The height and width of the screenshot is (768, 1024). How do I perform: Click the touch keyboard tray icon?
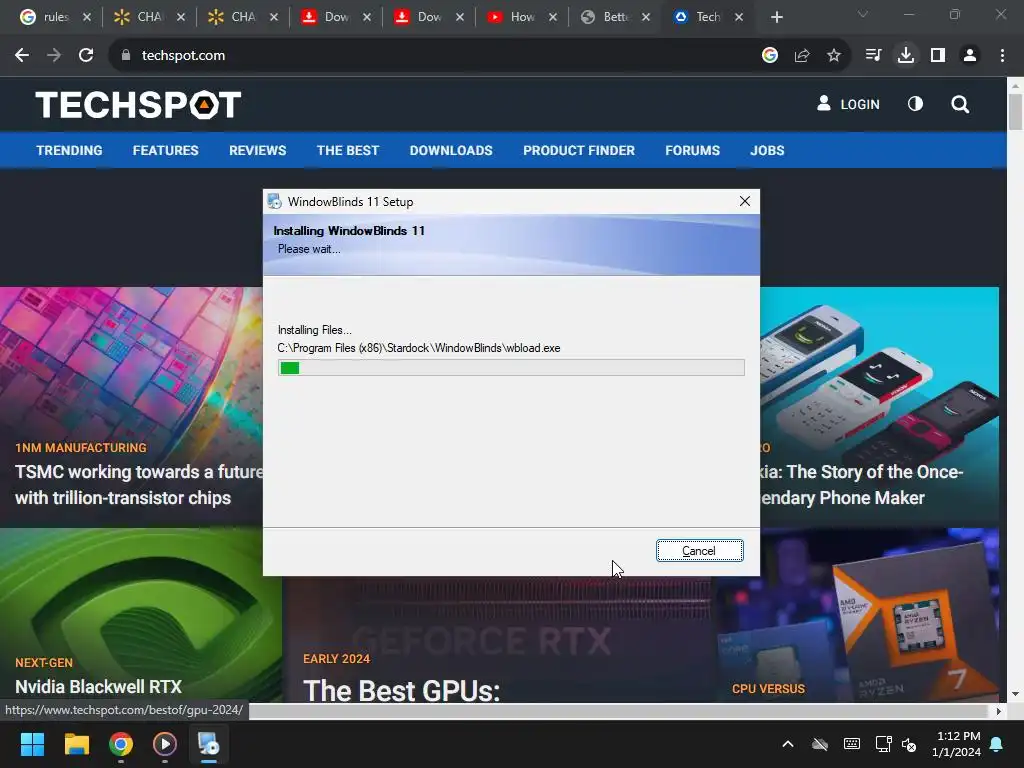tap(852, 744)
